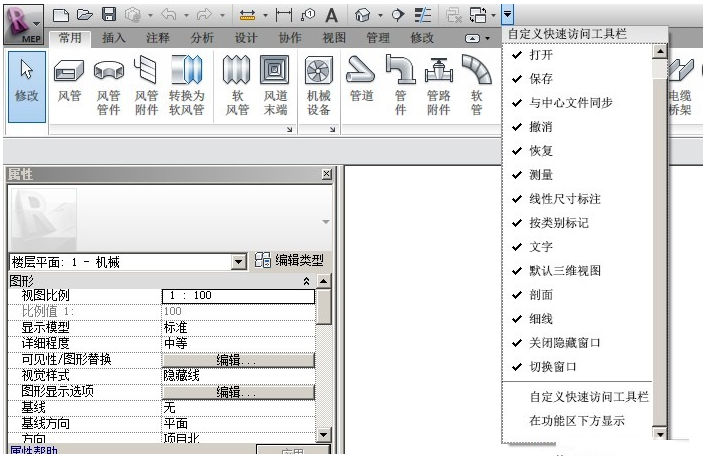Select the 修改 Modify arrow tool

pyautogui.click(x=27, y=86)
